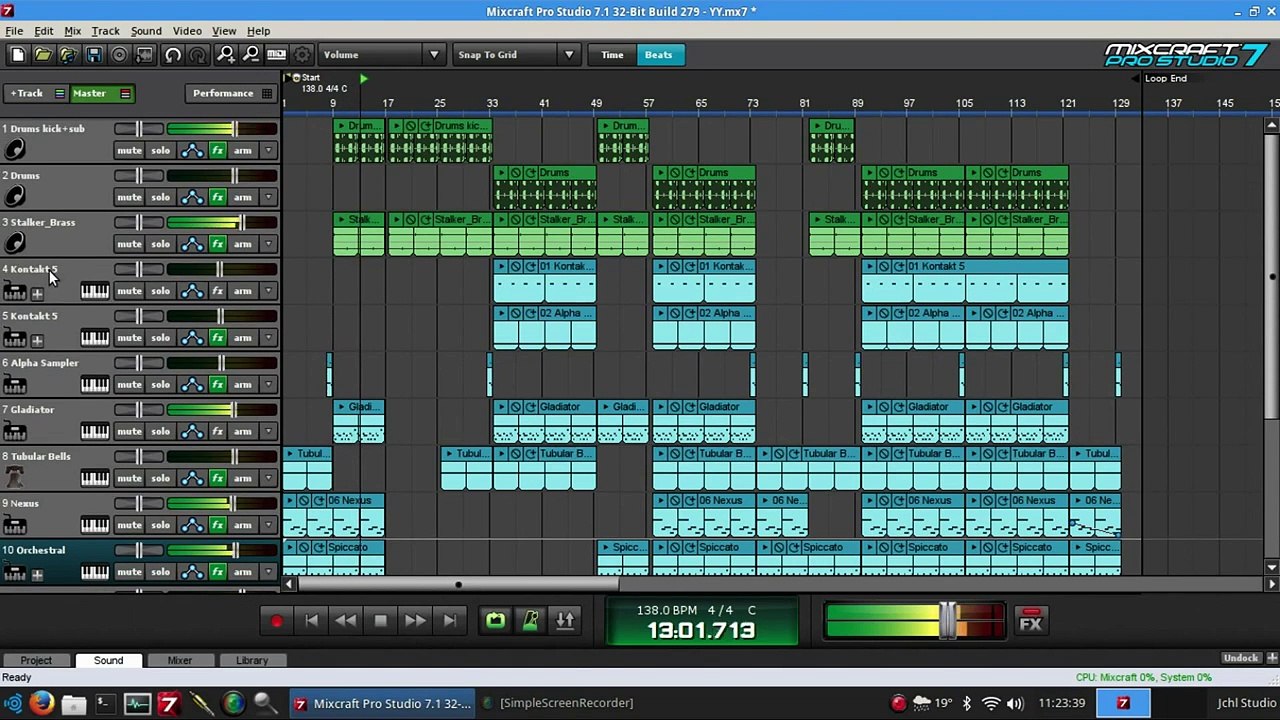This screenshot has height=720, width=1280.
Task: Adjust the pan slider on Drums kick+sub track
Action: pyautogui.click(x=139, y=128)
